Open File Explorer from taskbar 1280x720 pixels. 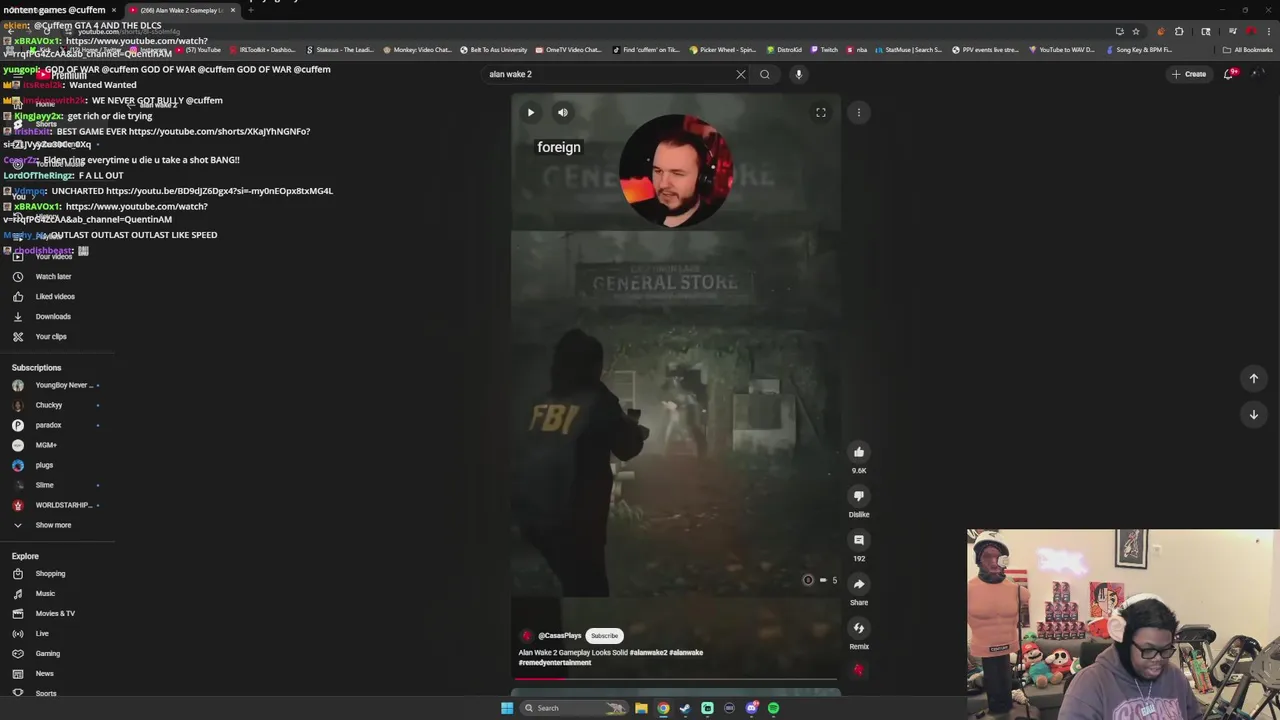641,708
